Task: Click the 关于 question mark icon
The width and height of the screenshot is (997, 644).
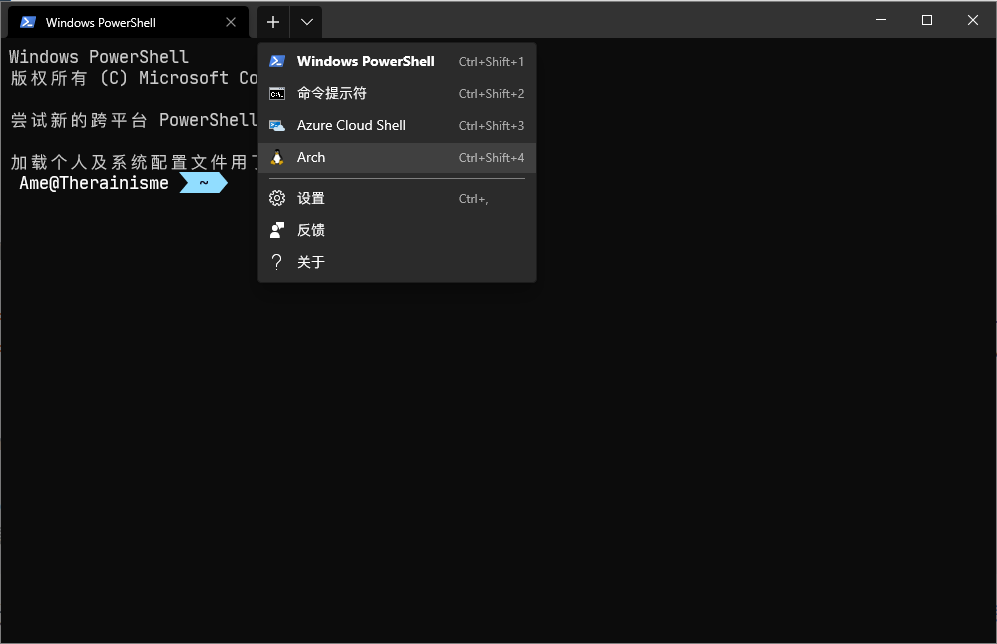Action: (277, 262)
